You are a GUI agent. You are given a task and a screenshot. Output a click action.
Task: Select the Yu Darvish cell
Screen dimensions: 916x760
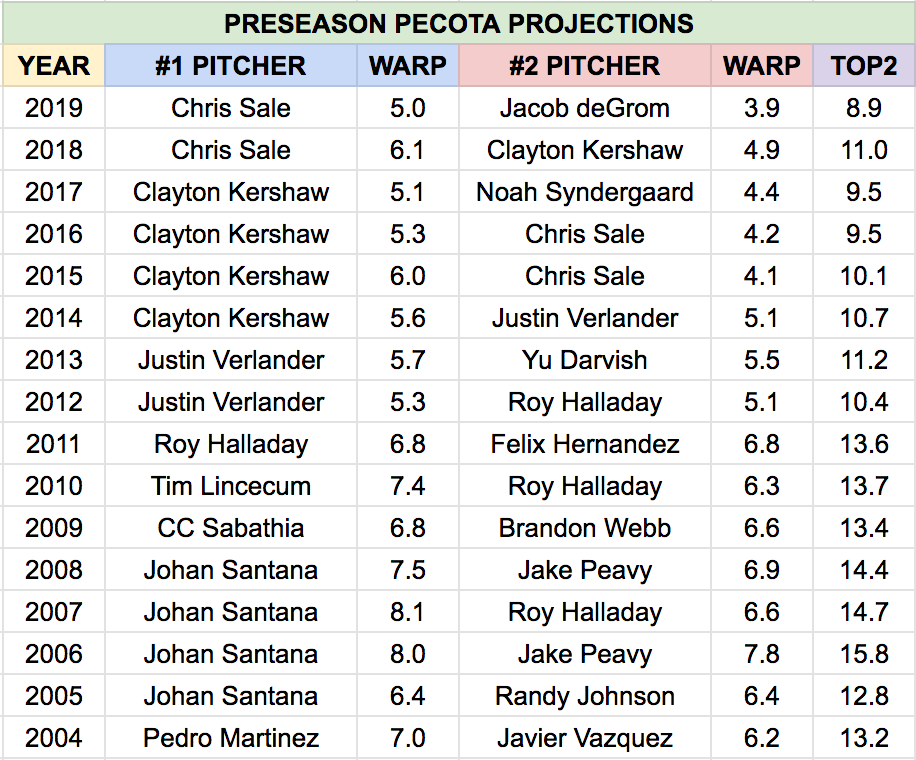tap(585, 360)
